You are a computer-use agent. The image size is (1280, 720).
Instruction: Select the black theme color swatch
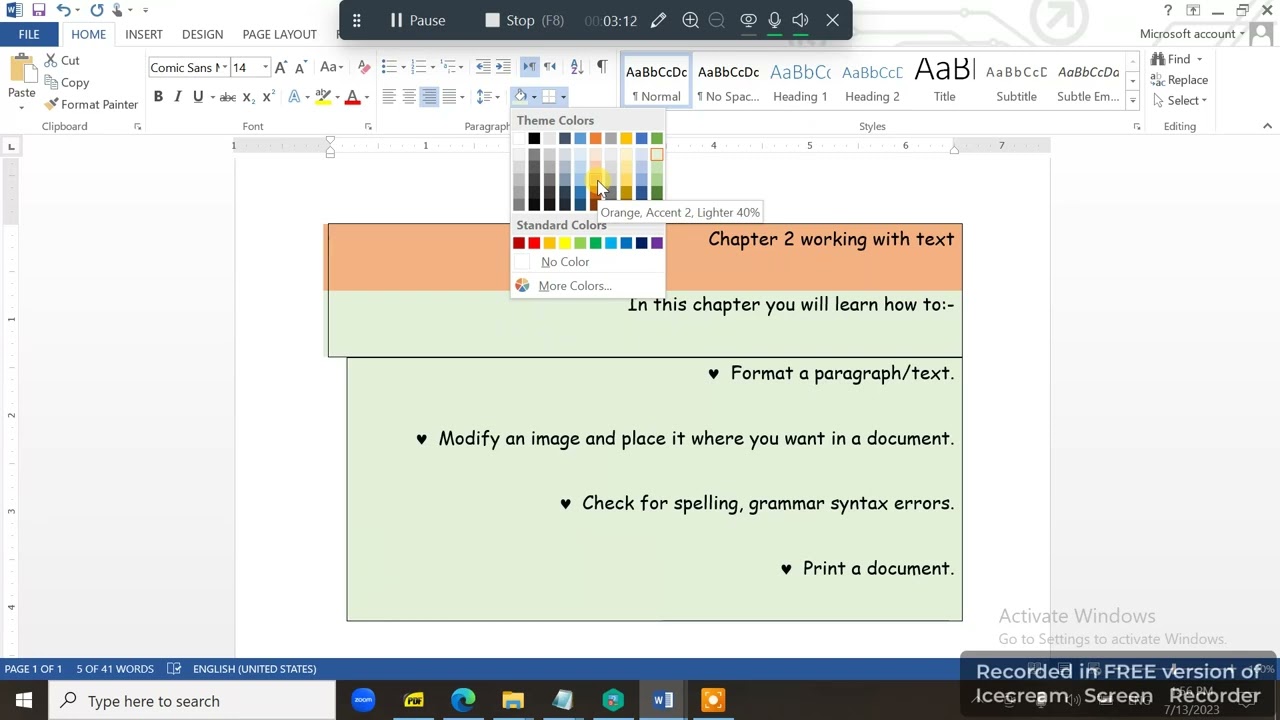tap(534, 138)
